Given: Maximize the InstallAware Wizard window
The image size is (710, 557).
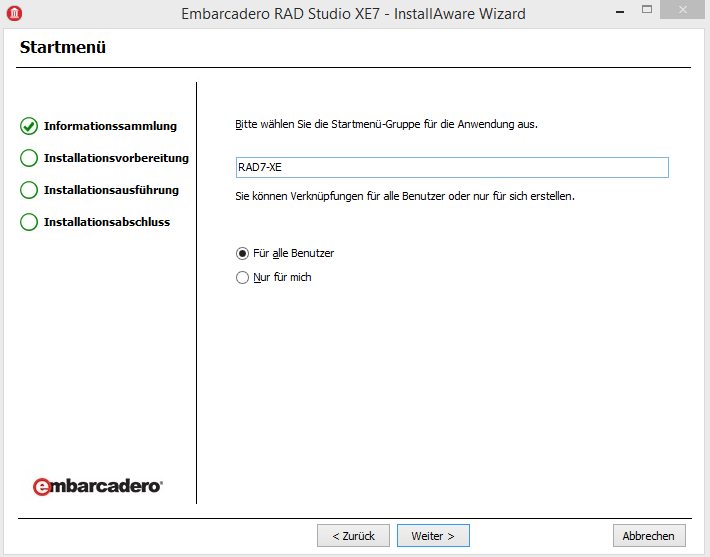Looking at the screenshot, I should coord(647,10).
